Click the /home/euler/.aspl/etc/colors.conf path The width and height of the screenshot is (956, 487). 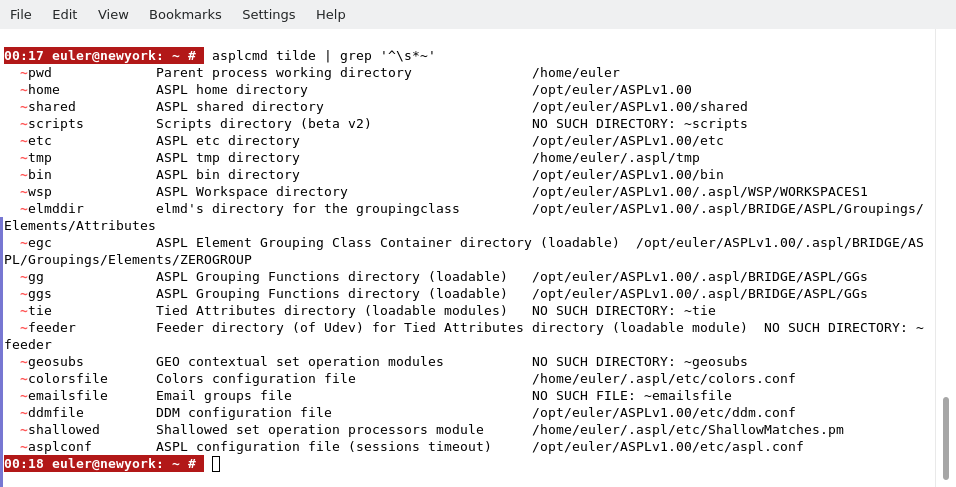point(663,379)
